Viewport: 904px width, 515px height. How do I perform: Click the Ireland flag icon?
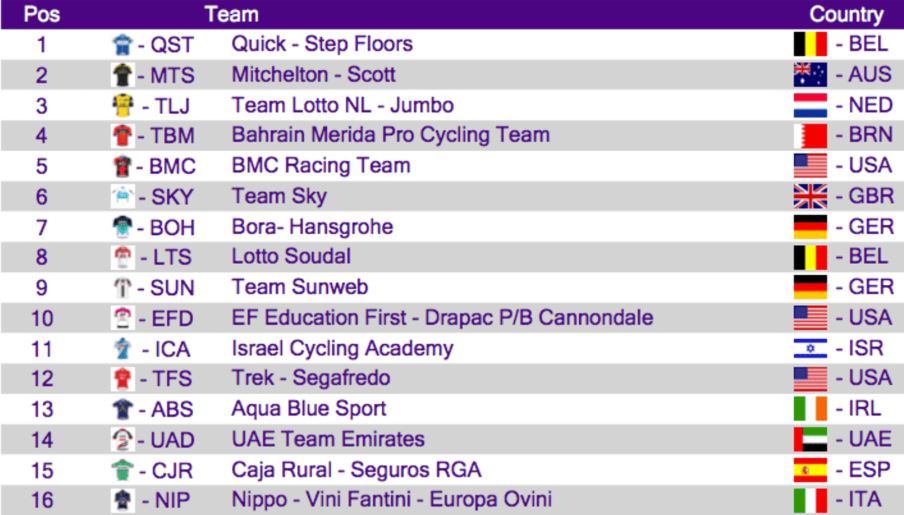click(x=809, y=409)
